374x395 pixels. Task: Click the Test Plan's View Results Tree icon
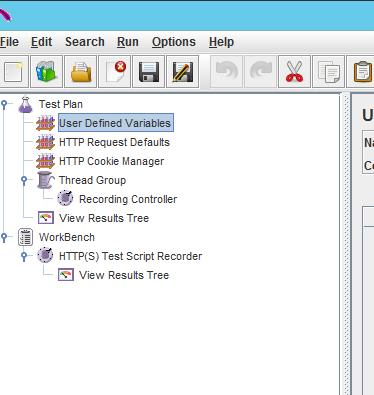point(46,218)
